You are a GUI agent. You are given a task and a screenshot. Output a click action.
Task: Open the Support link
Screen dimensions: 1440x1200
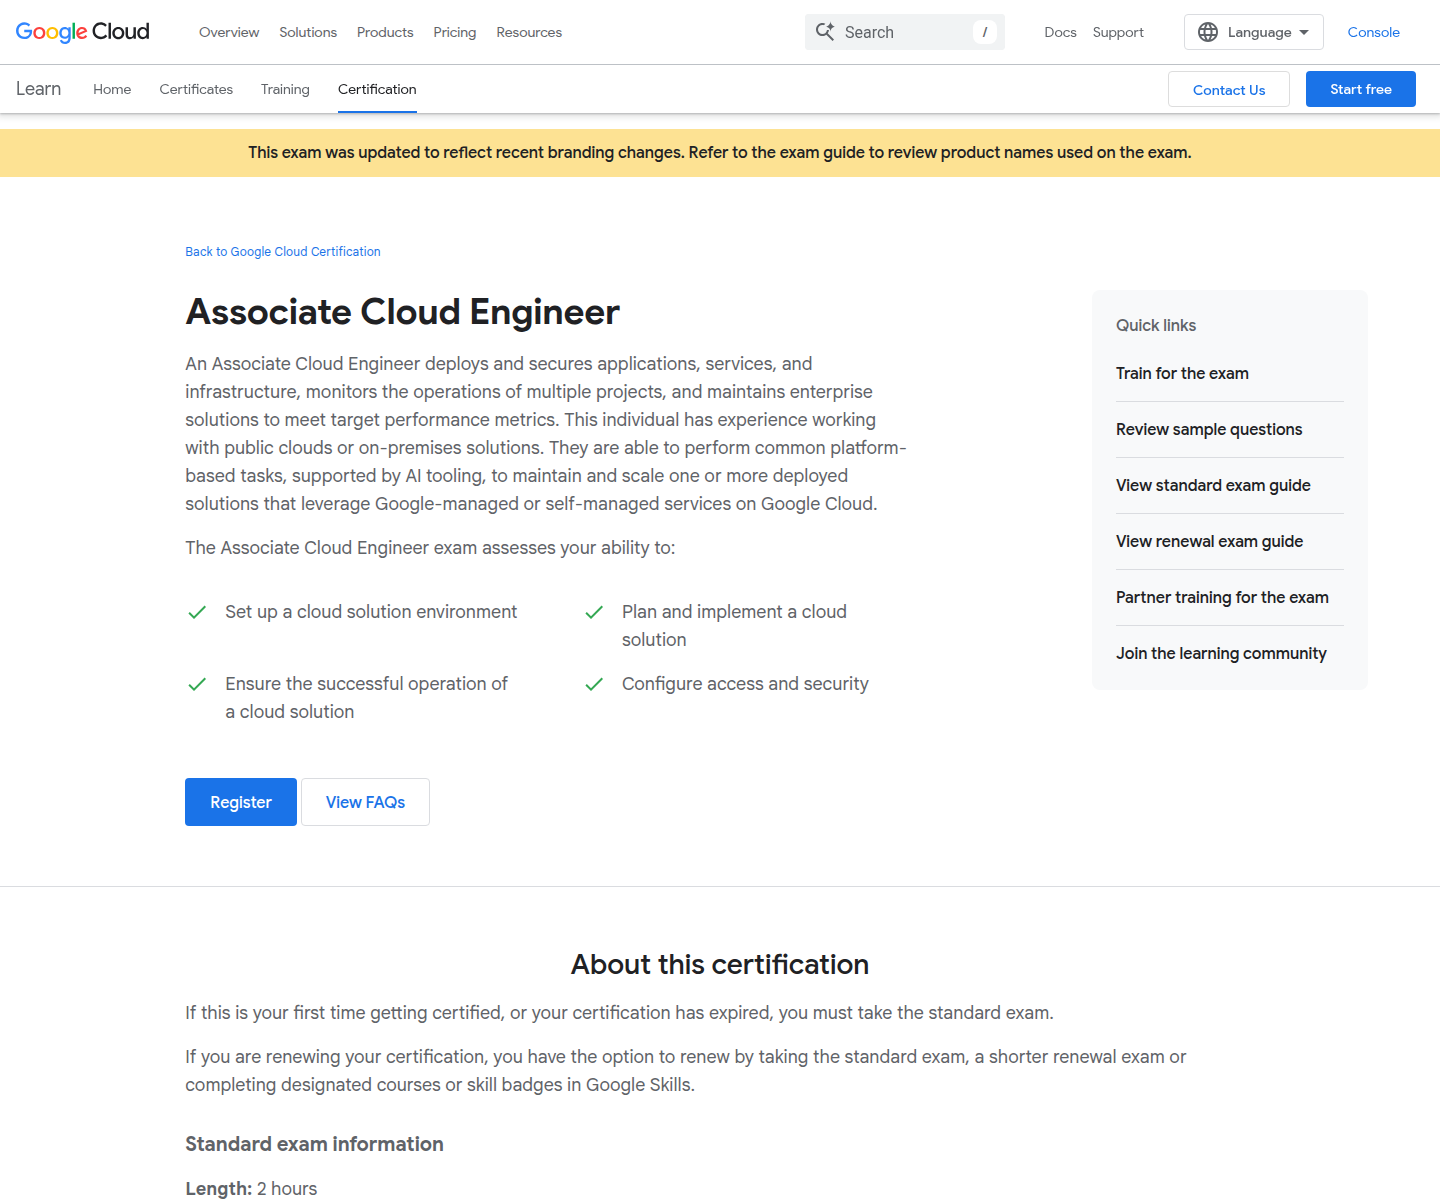point(1118,32)
